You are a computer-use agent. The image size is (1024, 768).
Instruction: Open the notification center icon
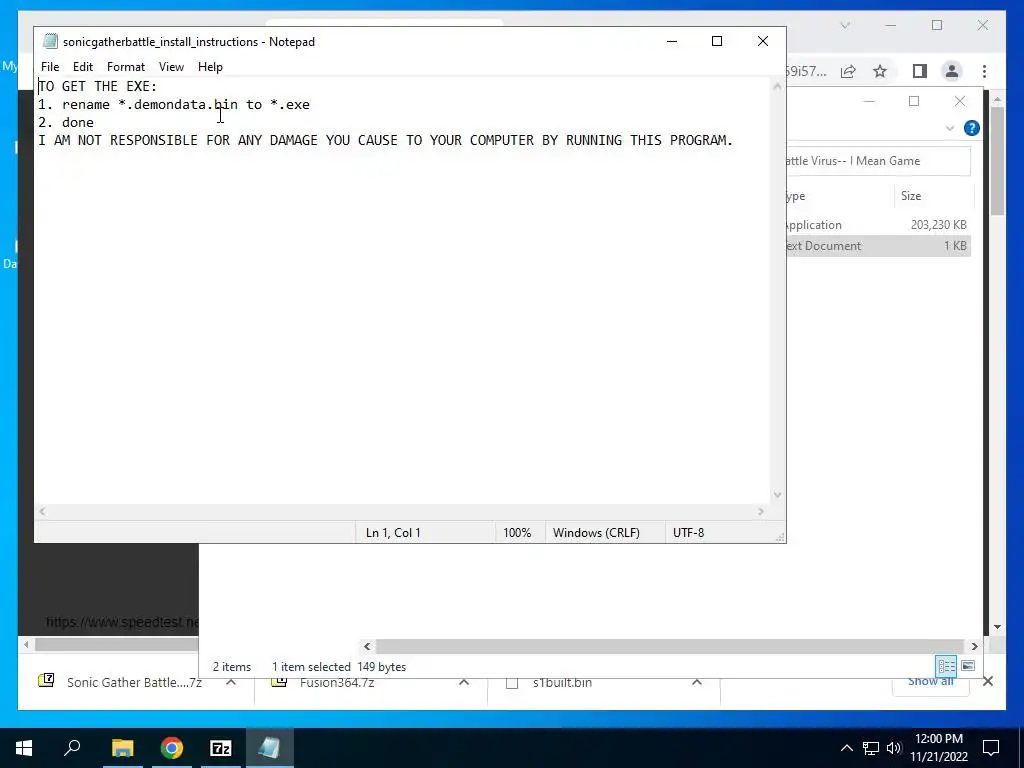(991, 748)
